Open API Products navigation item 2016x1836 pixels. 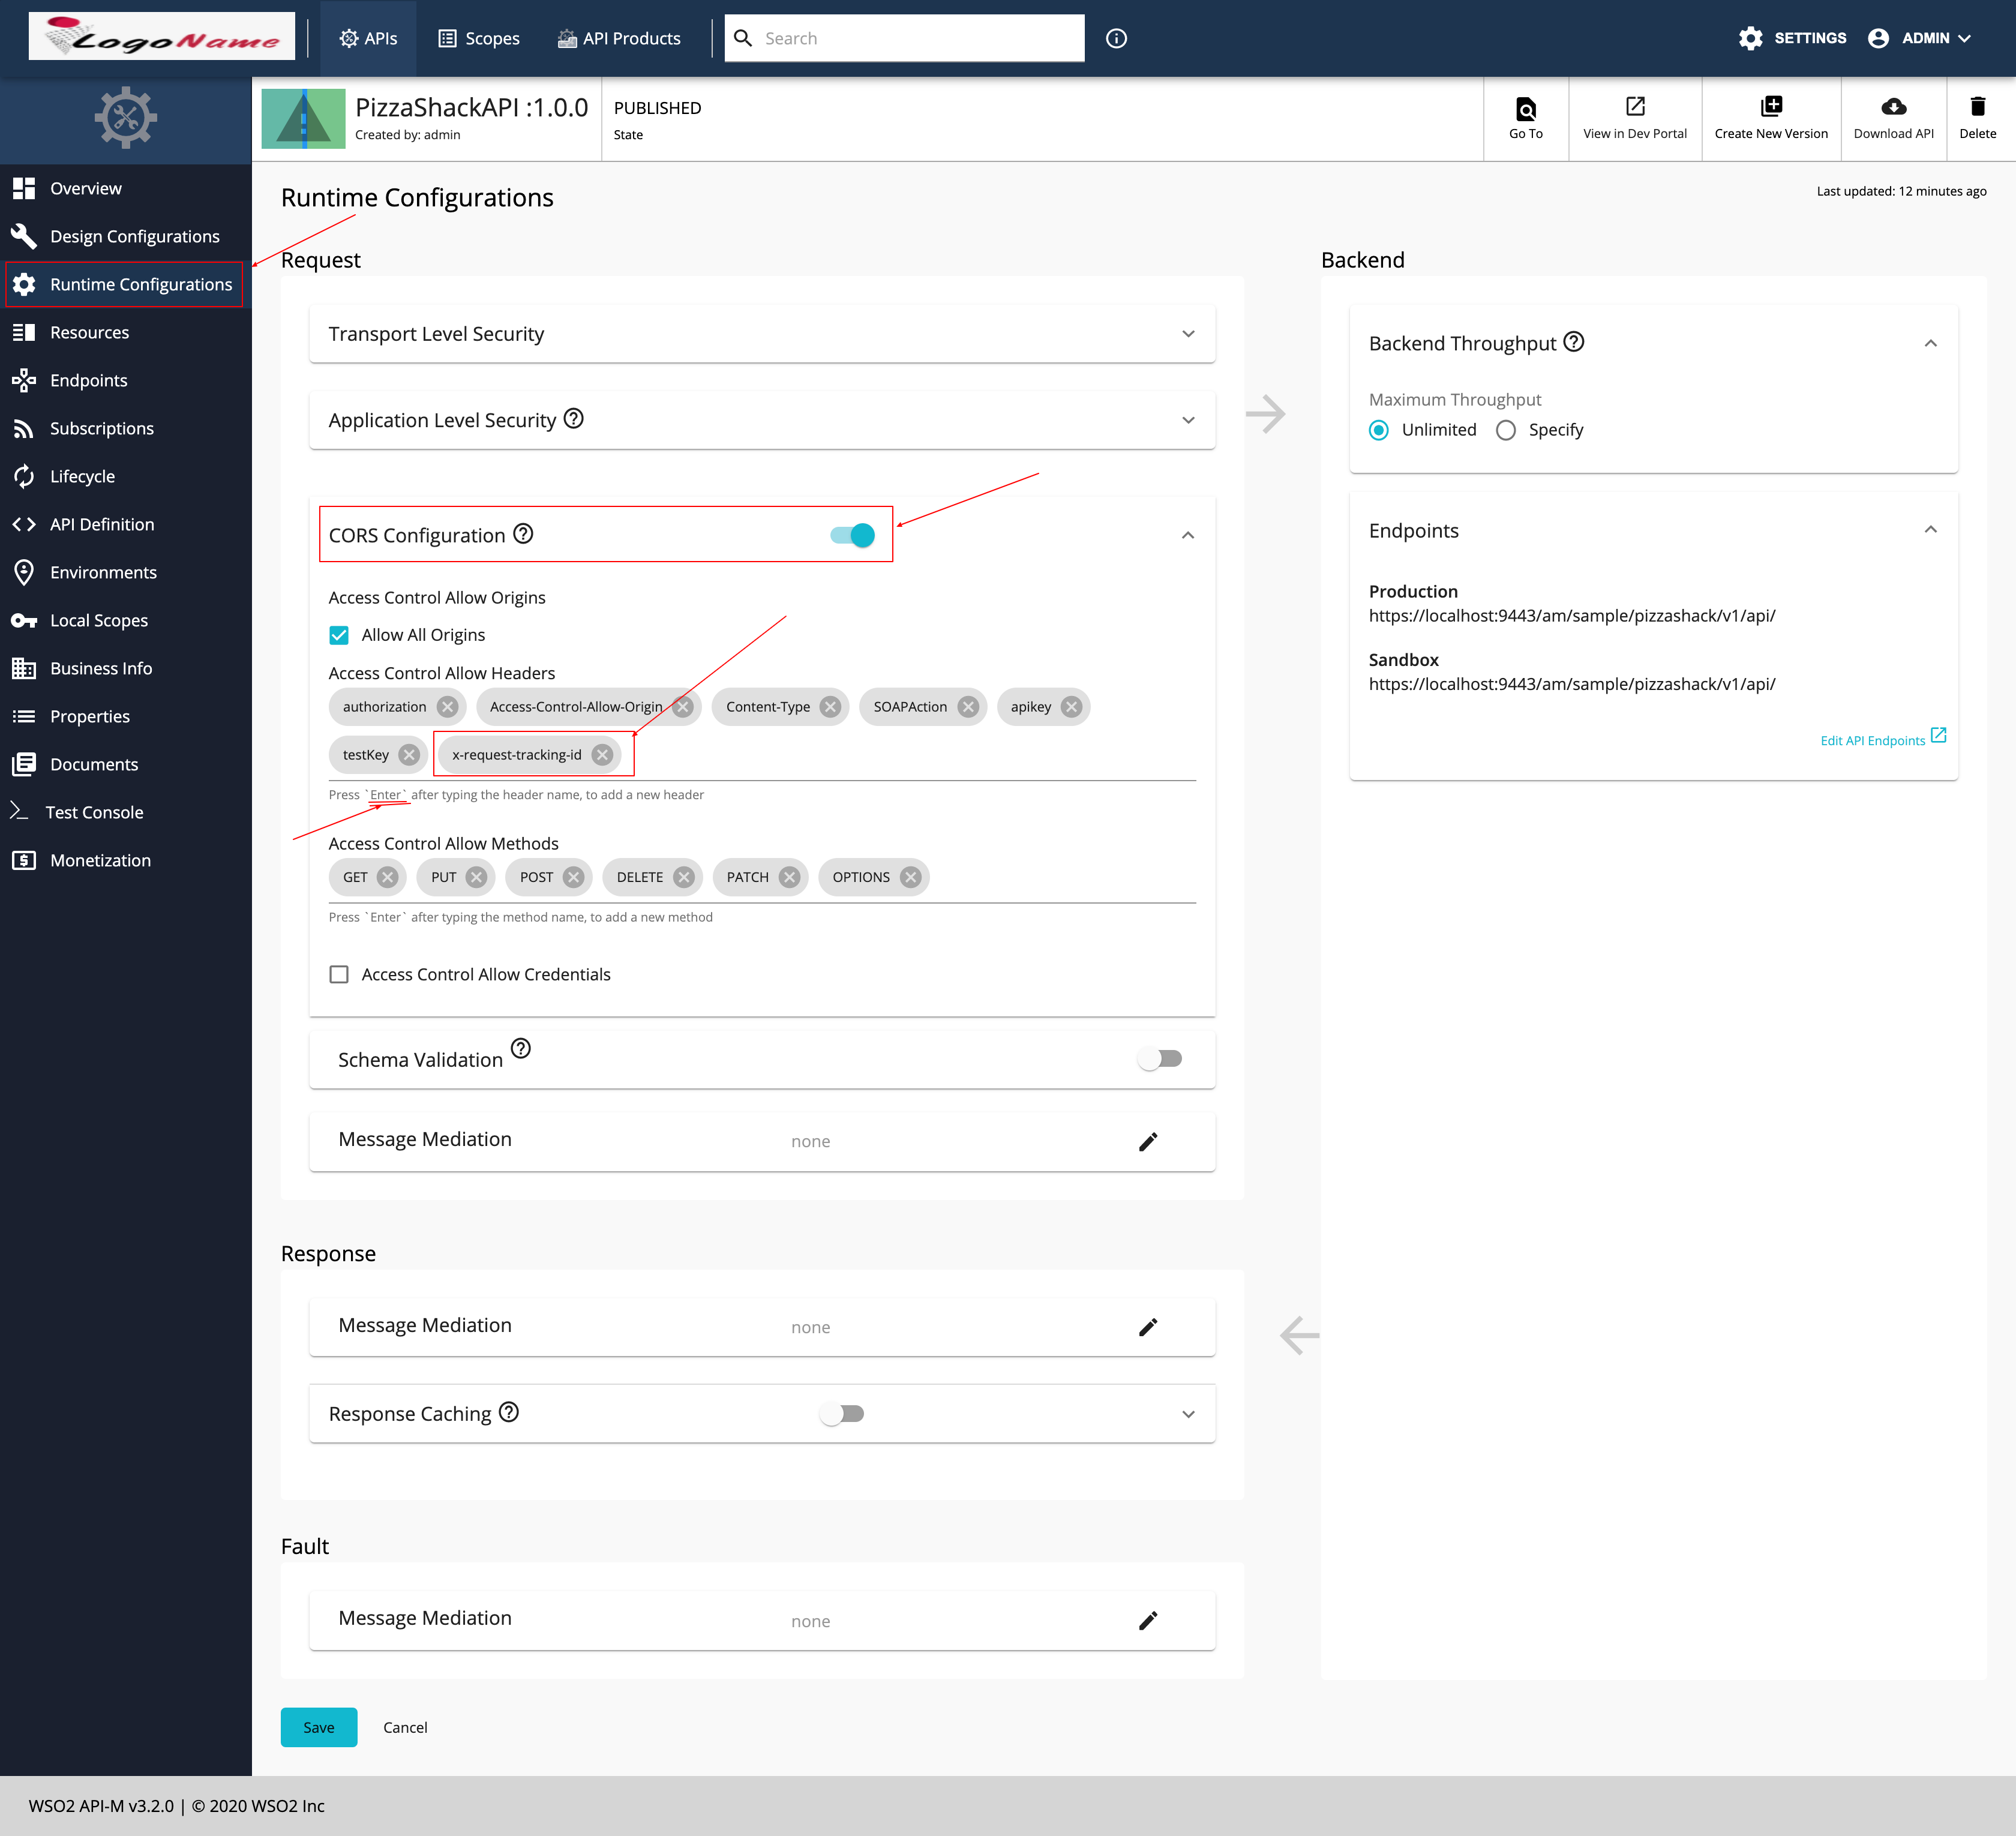[619, 38]
